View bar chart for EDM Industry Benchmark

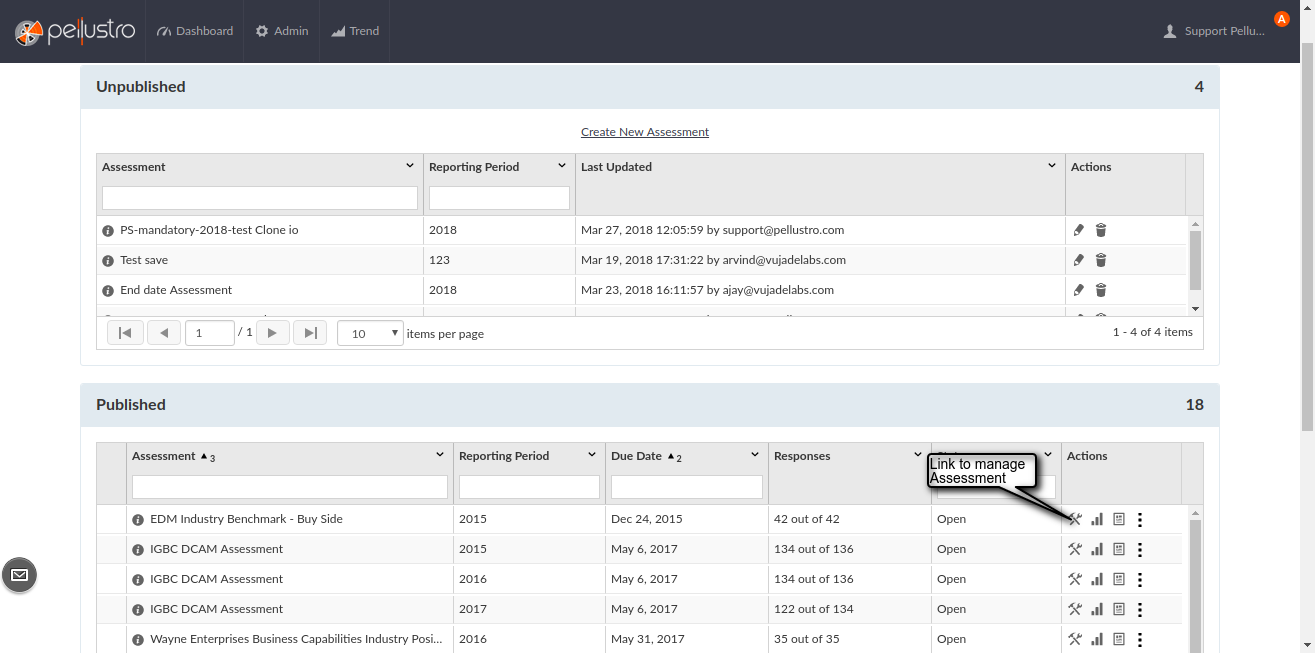[x=1097, y=519]
